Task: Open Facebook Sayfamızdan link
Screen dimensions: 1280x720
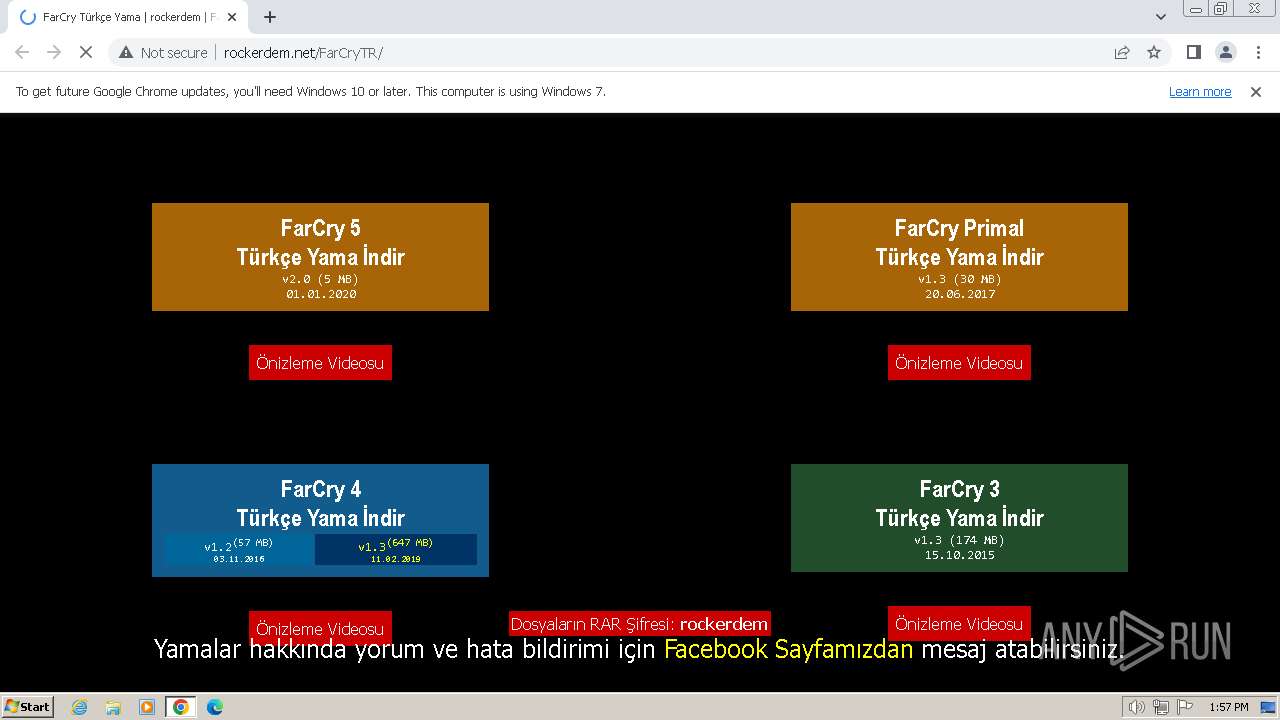Action: tap(788, 649)
